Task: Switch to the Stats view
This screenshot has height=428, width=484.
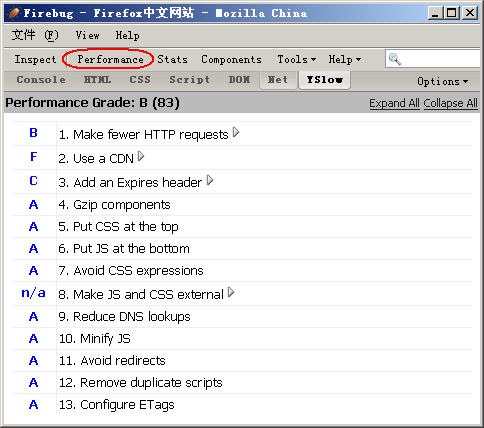Action: pyautogui.click(x=172, y=59)
